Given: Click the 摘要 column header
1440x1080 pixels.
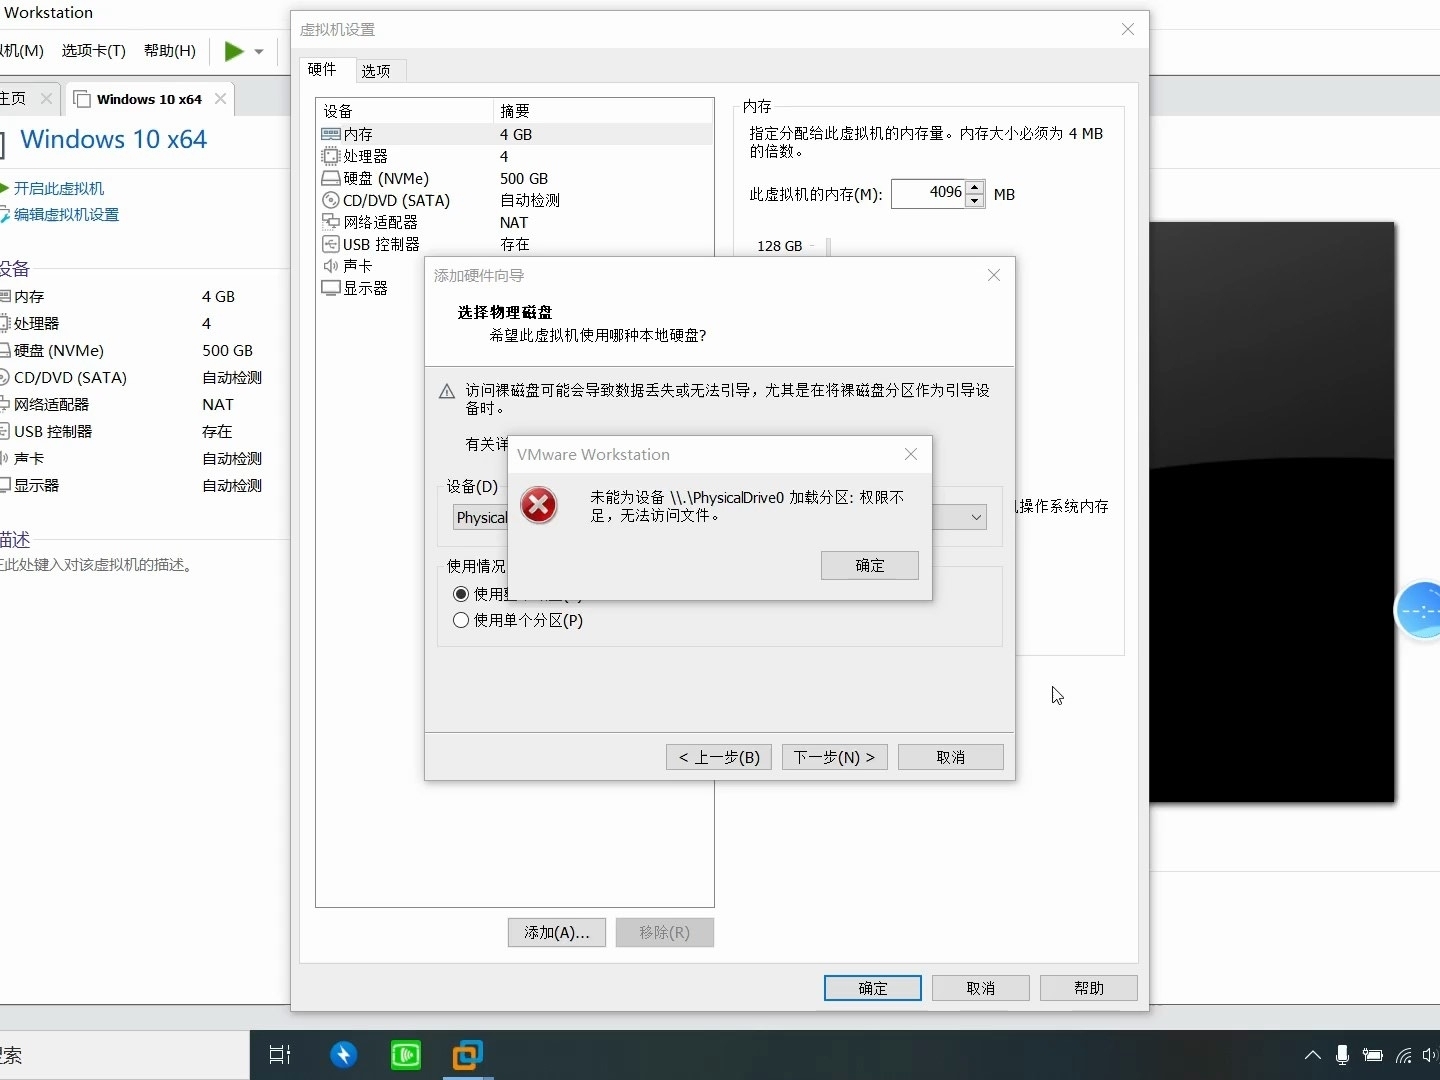Looking at the screenshot, I should 604,110.
